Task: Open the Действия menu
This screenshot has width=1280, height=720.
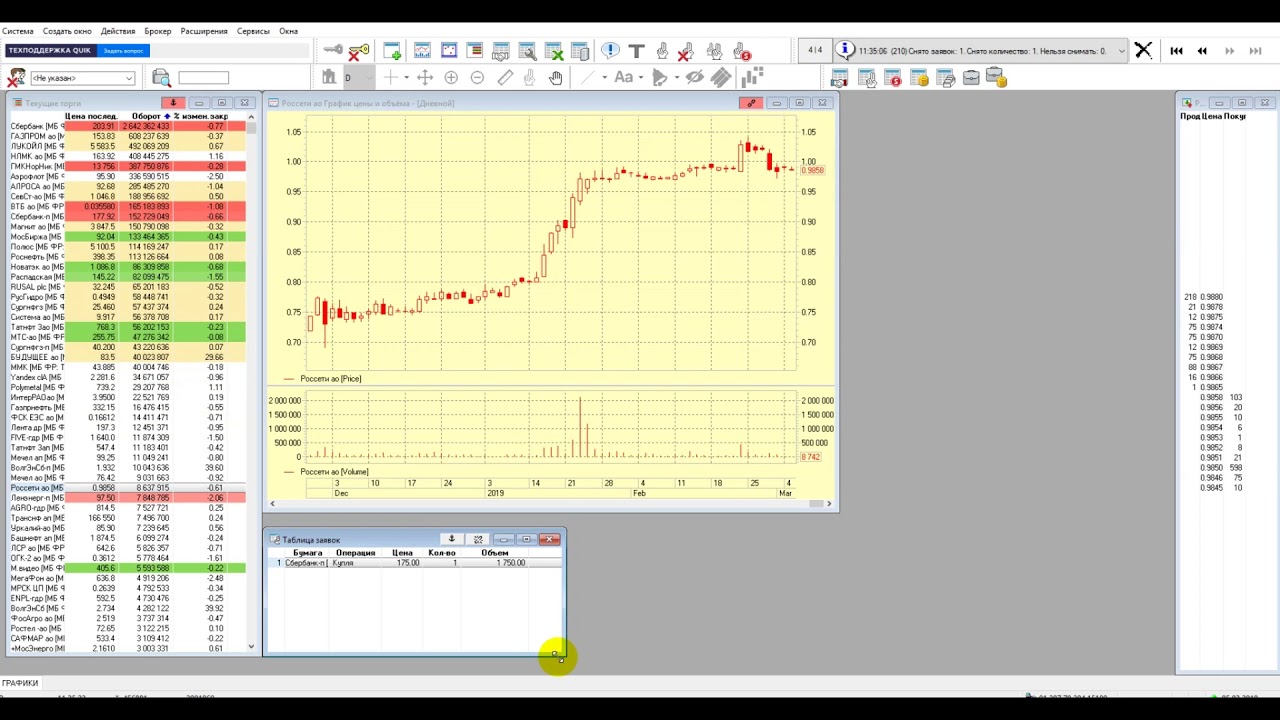Action: 118,31
